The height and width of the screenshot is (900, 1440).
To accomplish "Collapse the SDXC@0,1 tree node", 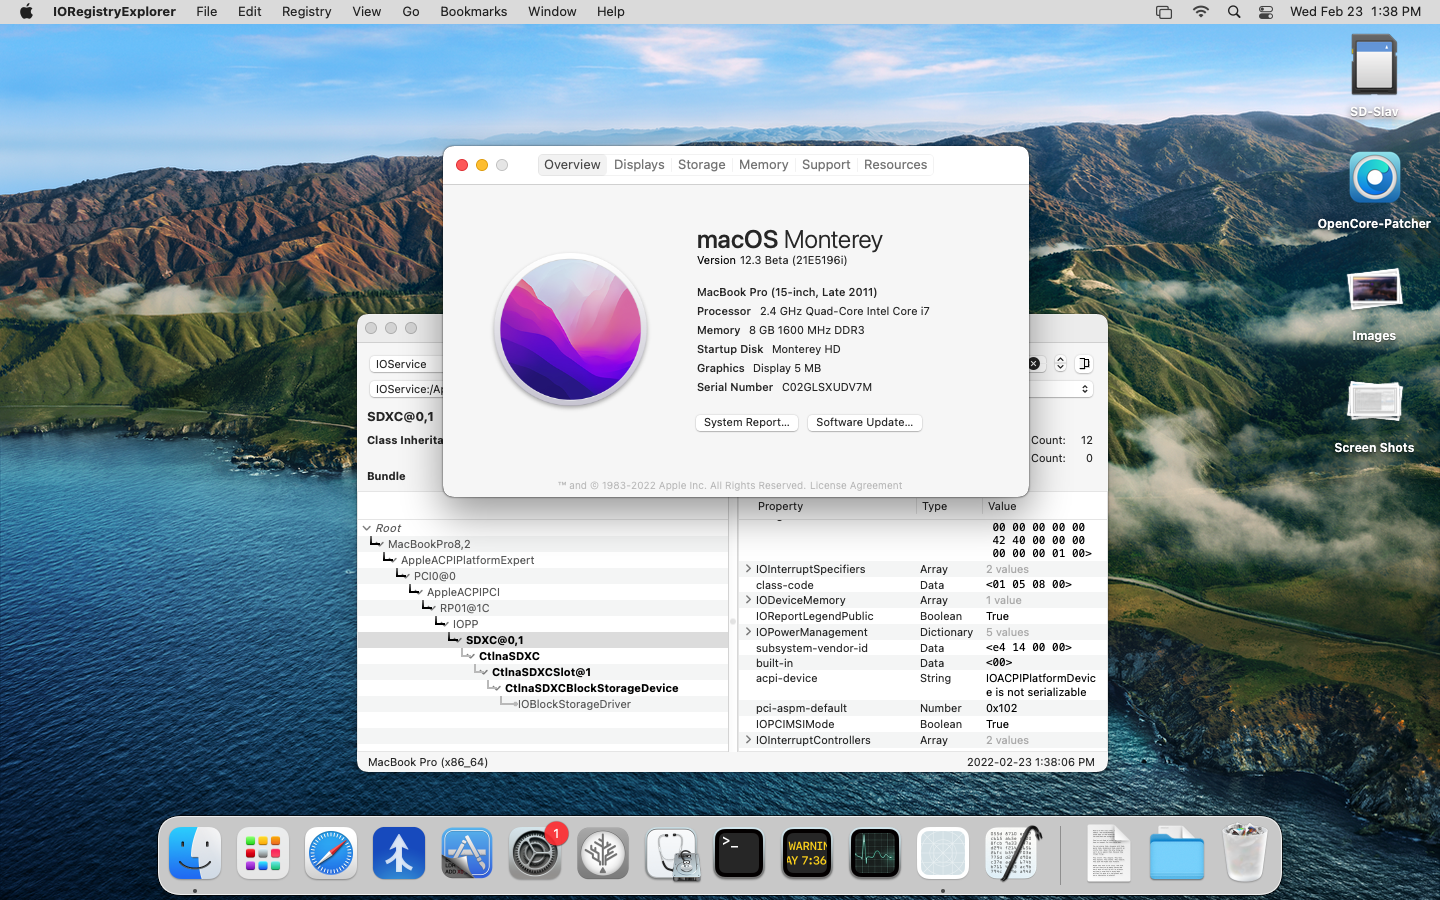I will pos(458,640).
